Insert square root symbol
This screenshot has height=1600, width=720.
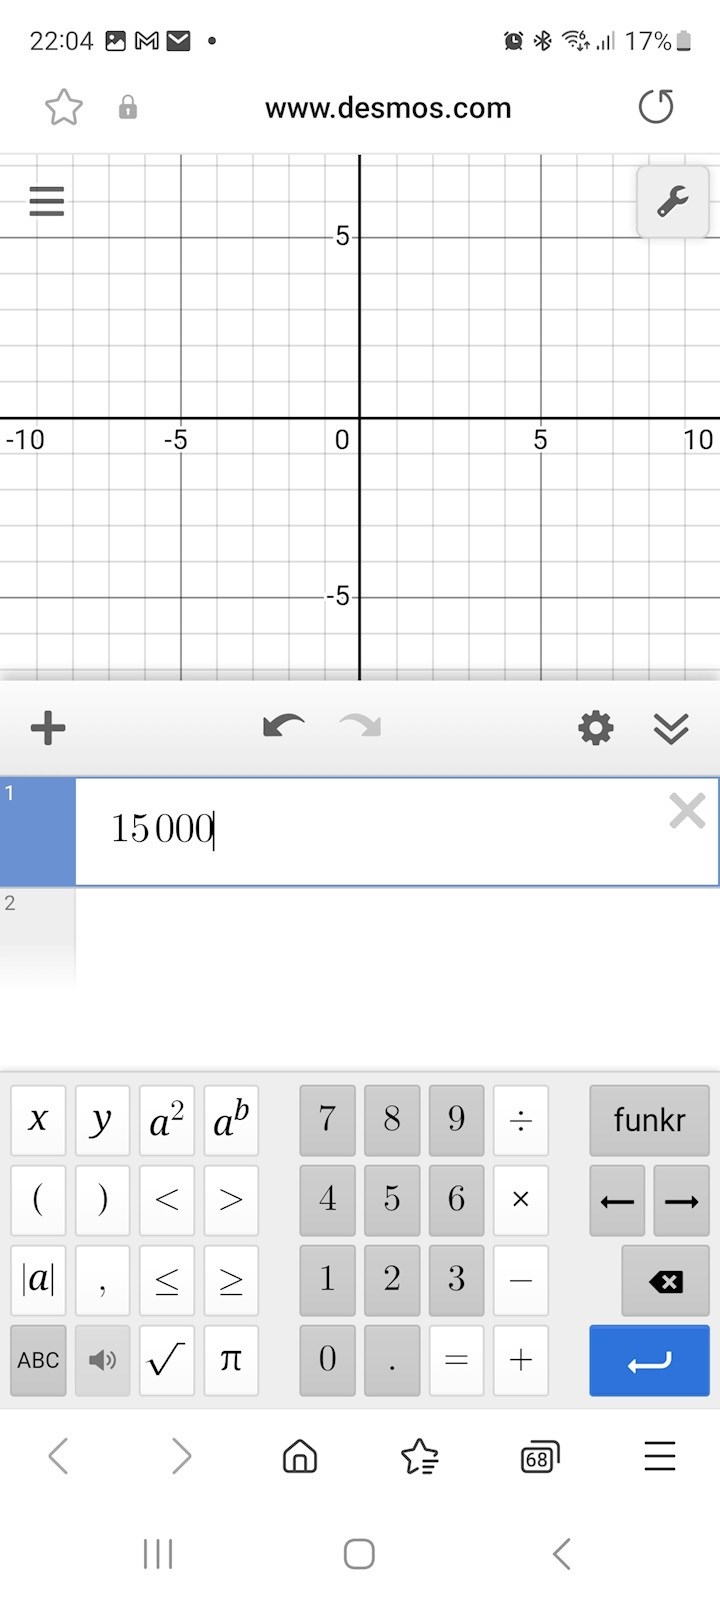(x=166, y=1360)
